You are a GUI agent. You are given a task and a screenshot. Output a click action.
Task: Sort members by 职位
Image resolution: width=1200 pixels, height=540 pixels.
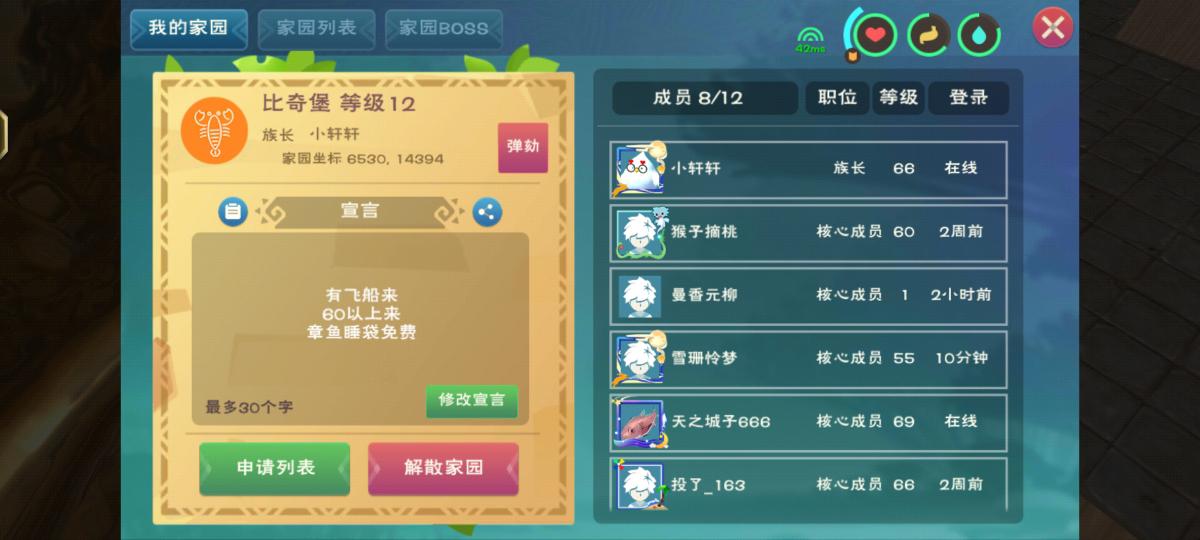(837, 98)
